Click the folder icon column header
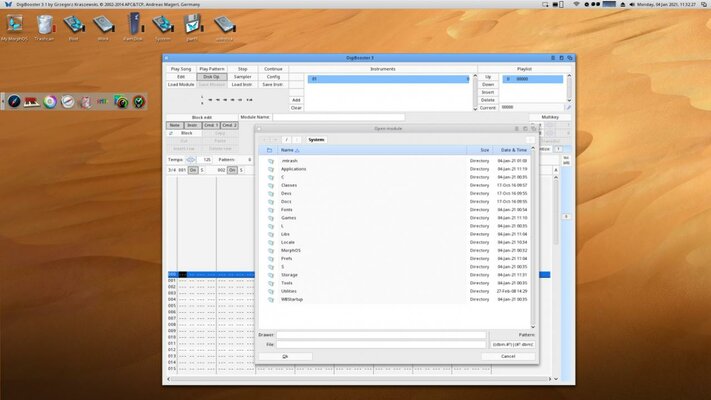 tap(269, 150)
